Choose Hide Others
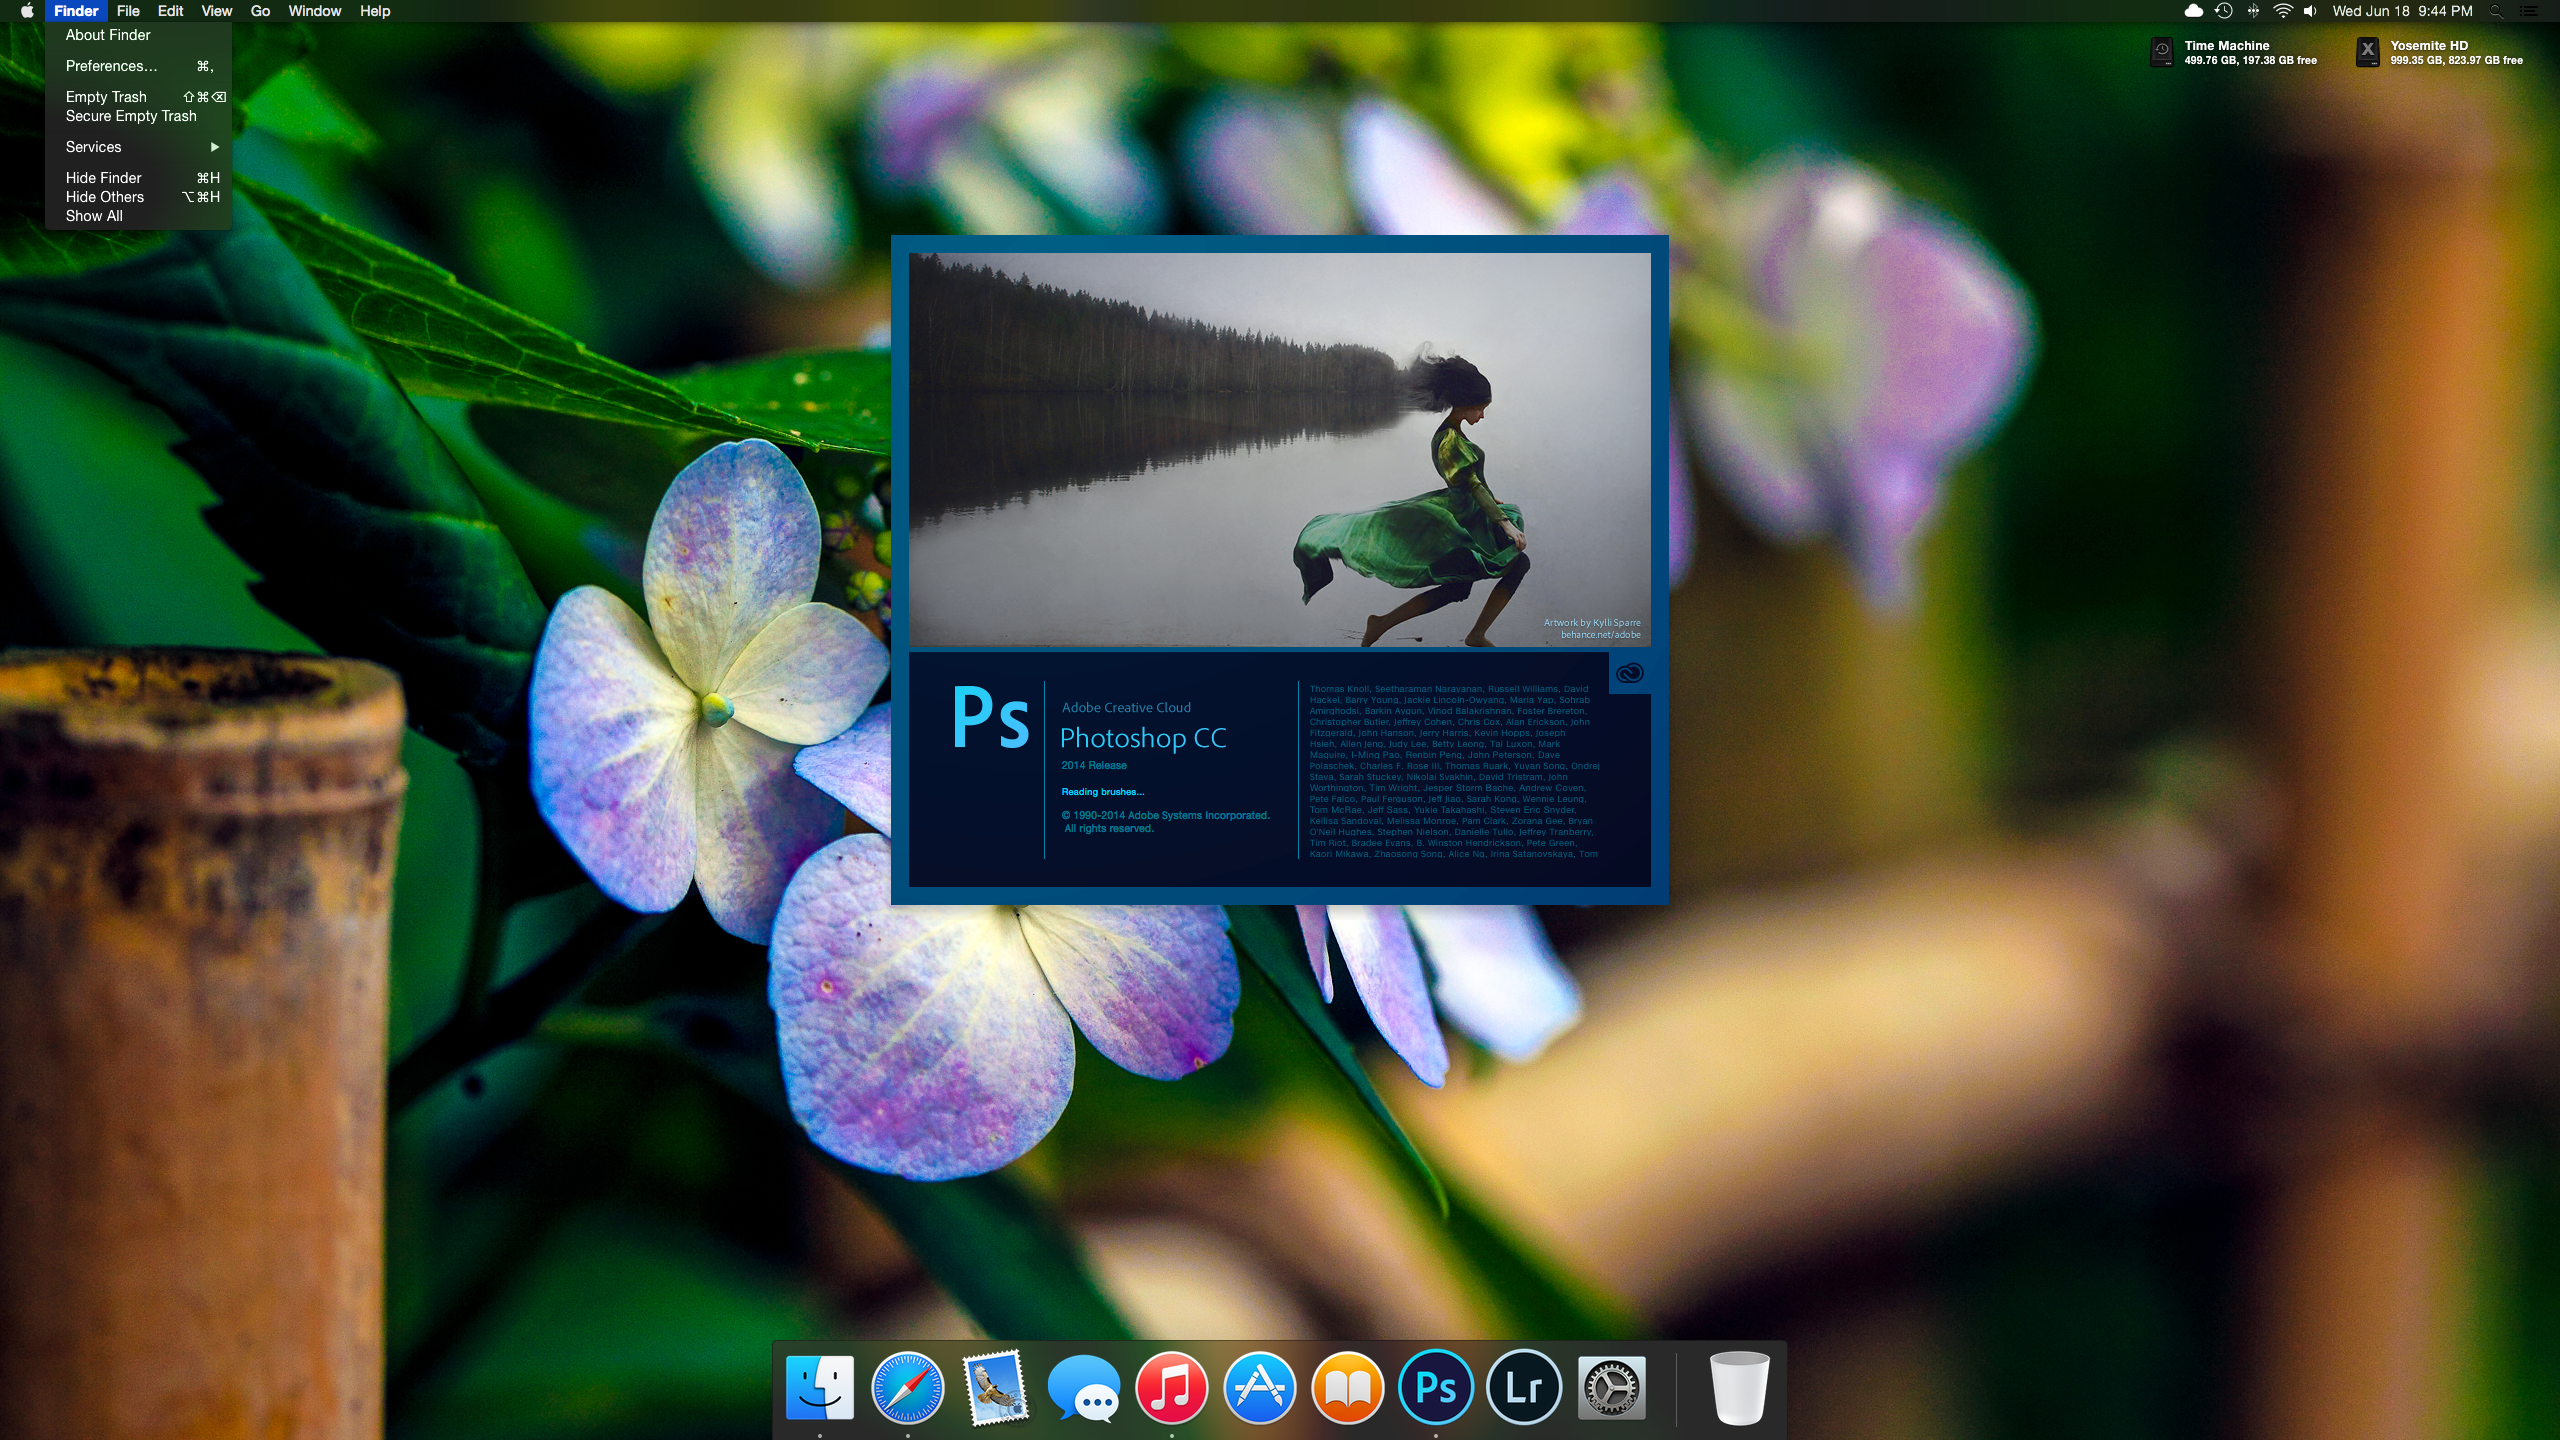This screenshot has height=1440, width=2560. coord(138,197)
